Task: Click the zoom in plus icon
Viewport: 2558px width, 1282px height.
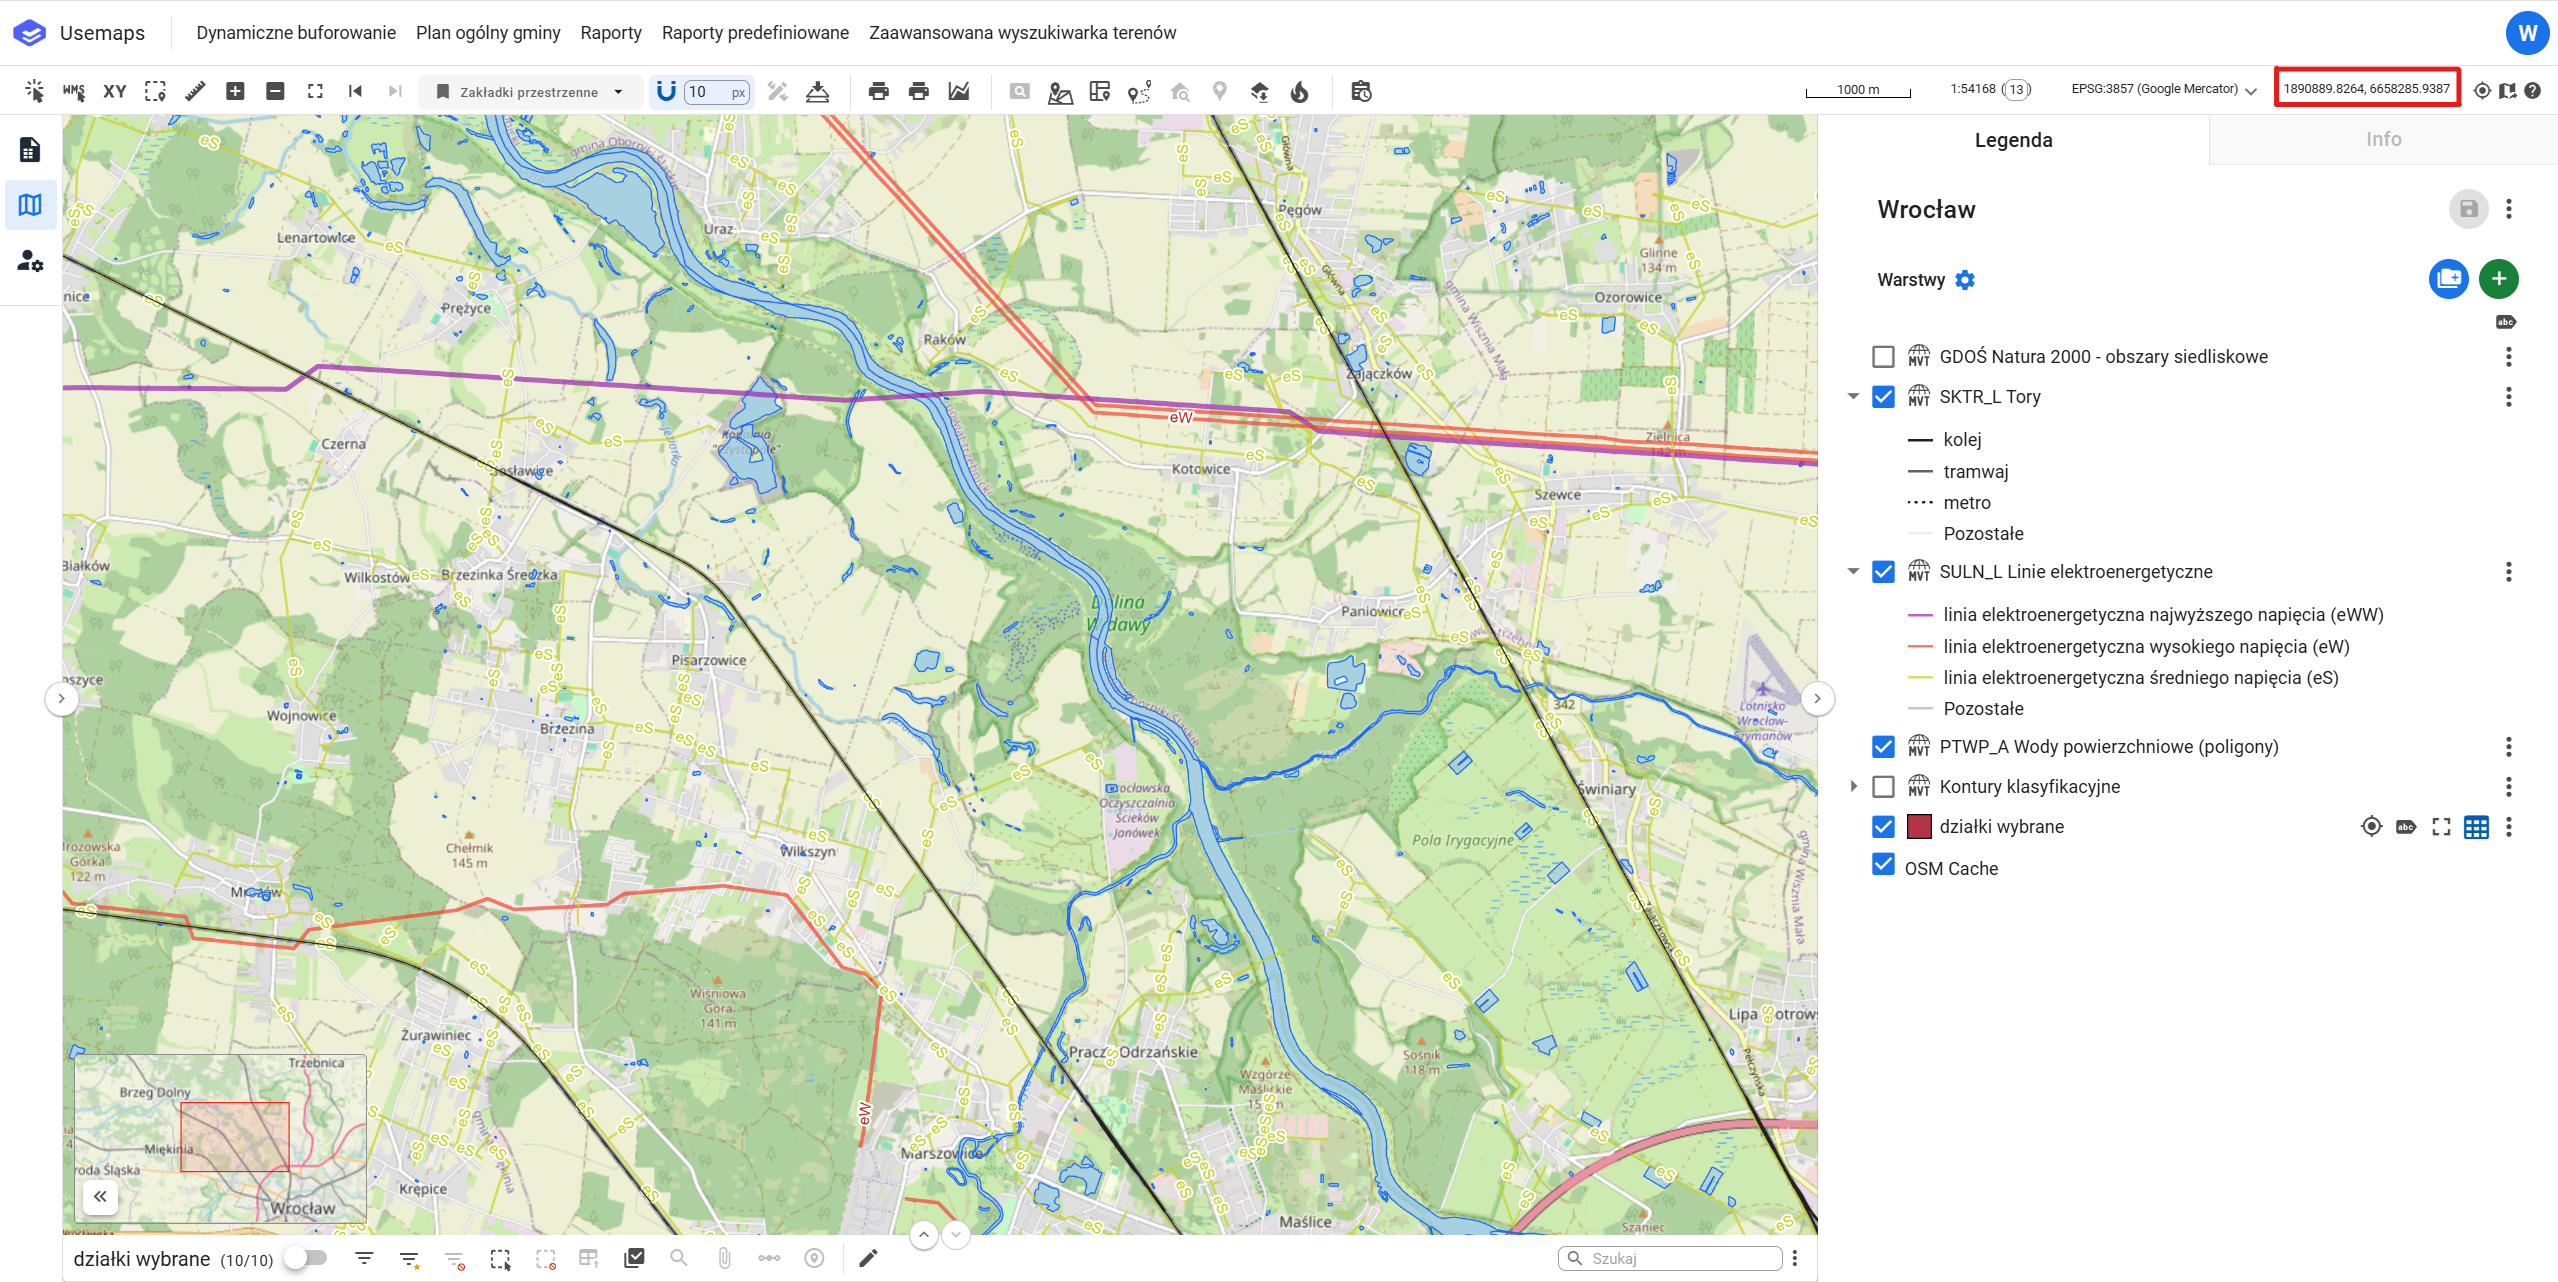Action: [x=235, y=91]
